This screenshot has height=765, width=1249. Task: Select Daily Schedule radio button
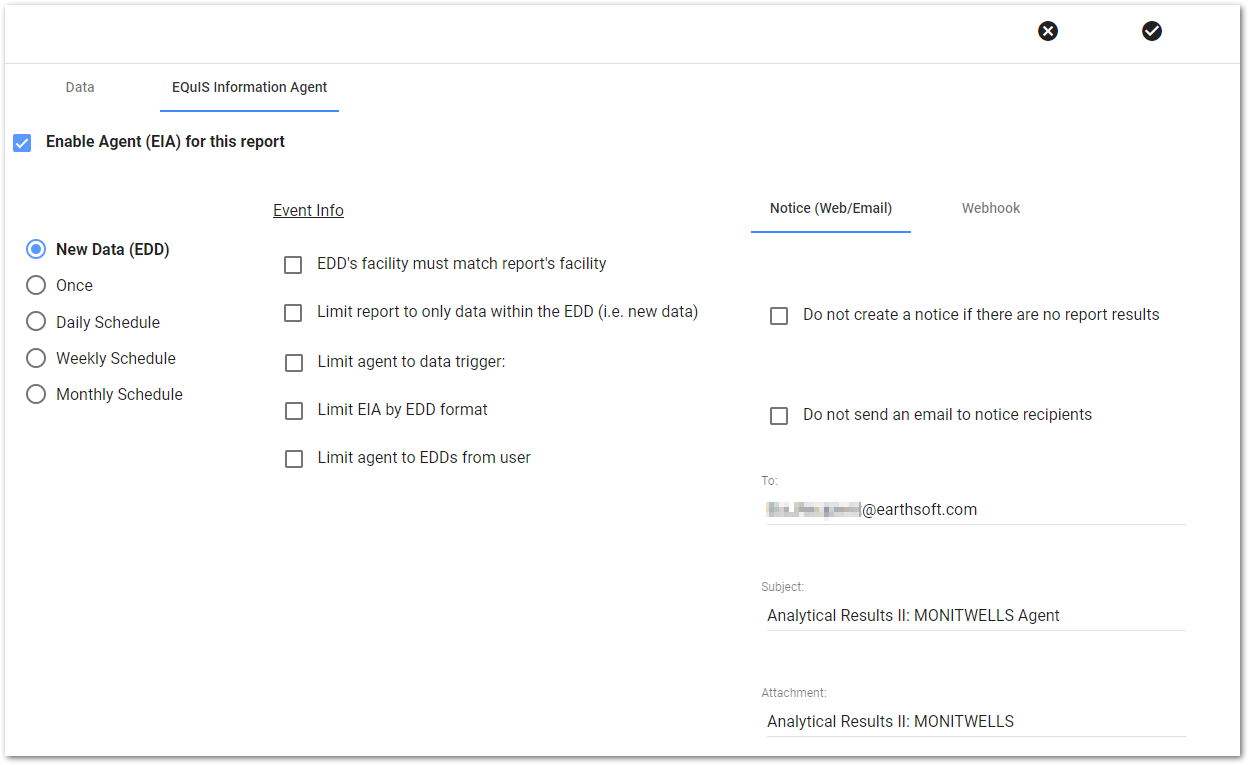click(36, 322)
